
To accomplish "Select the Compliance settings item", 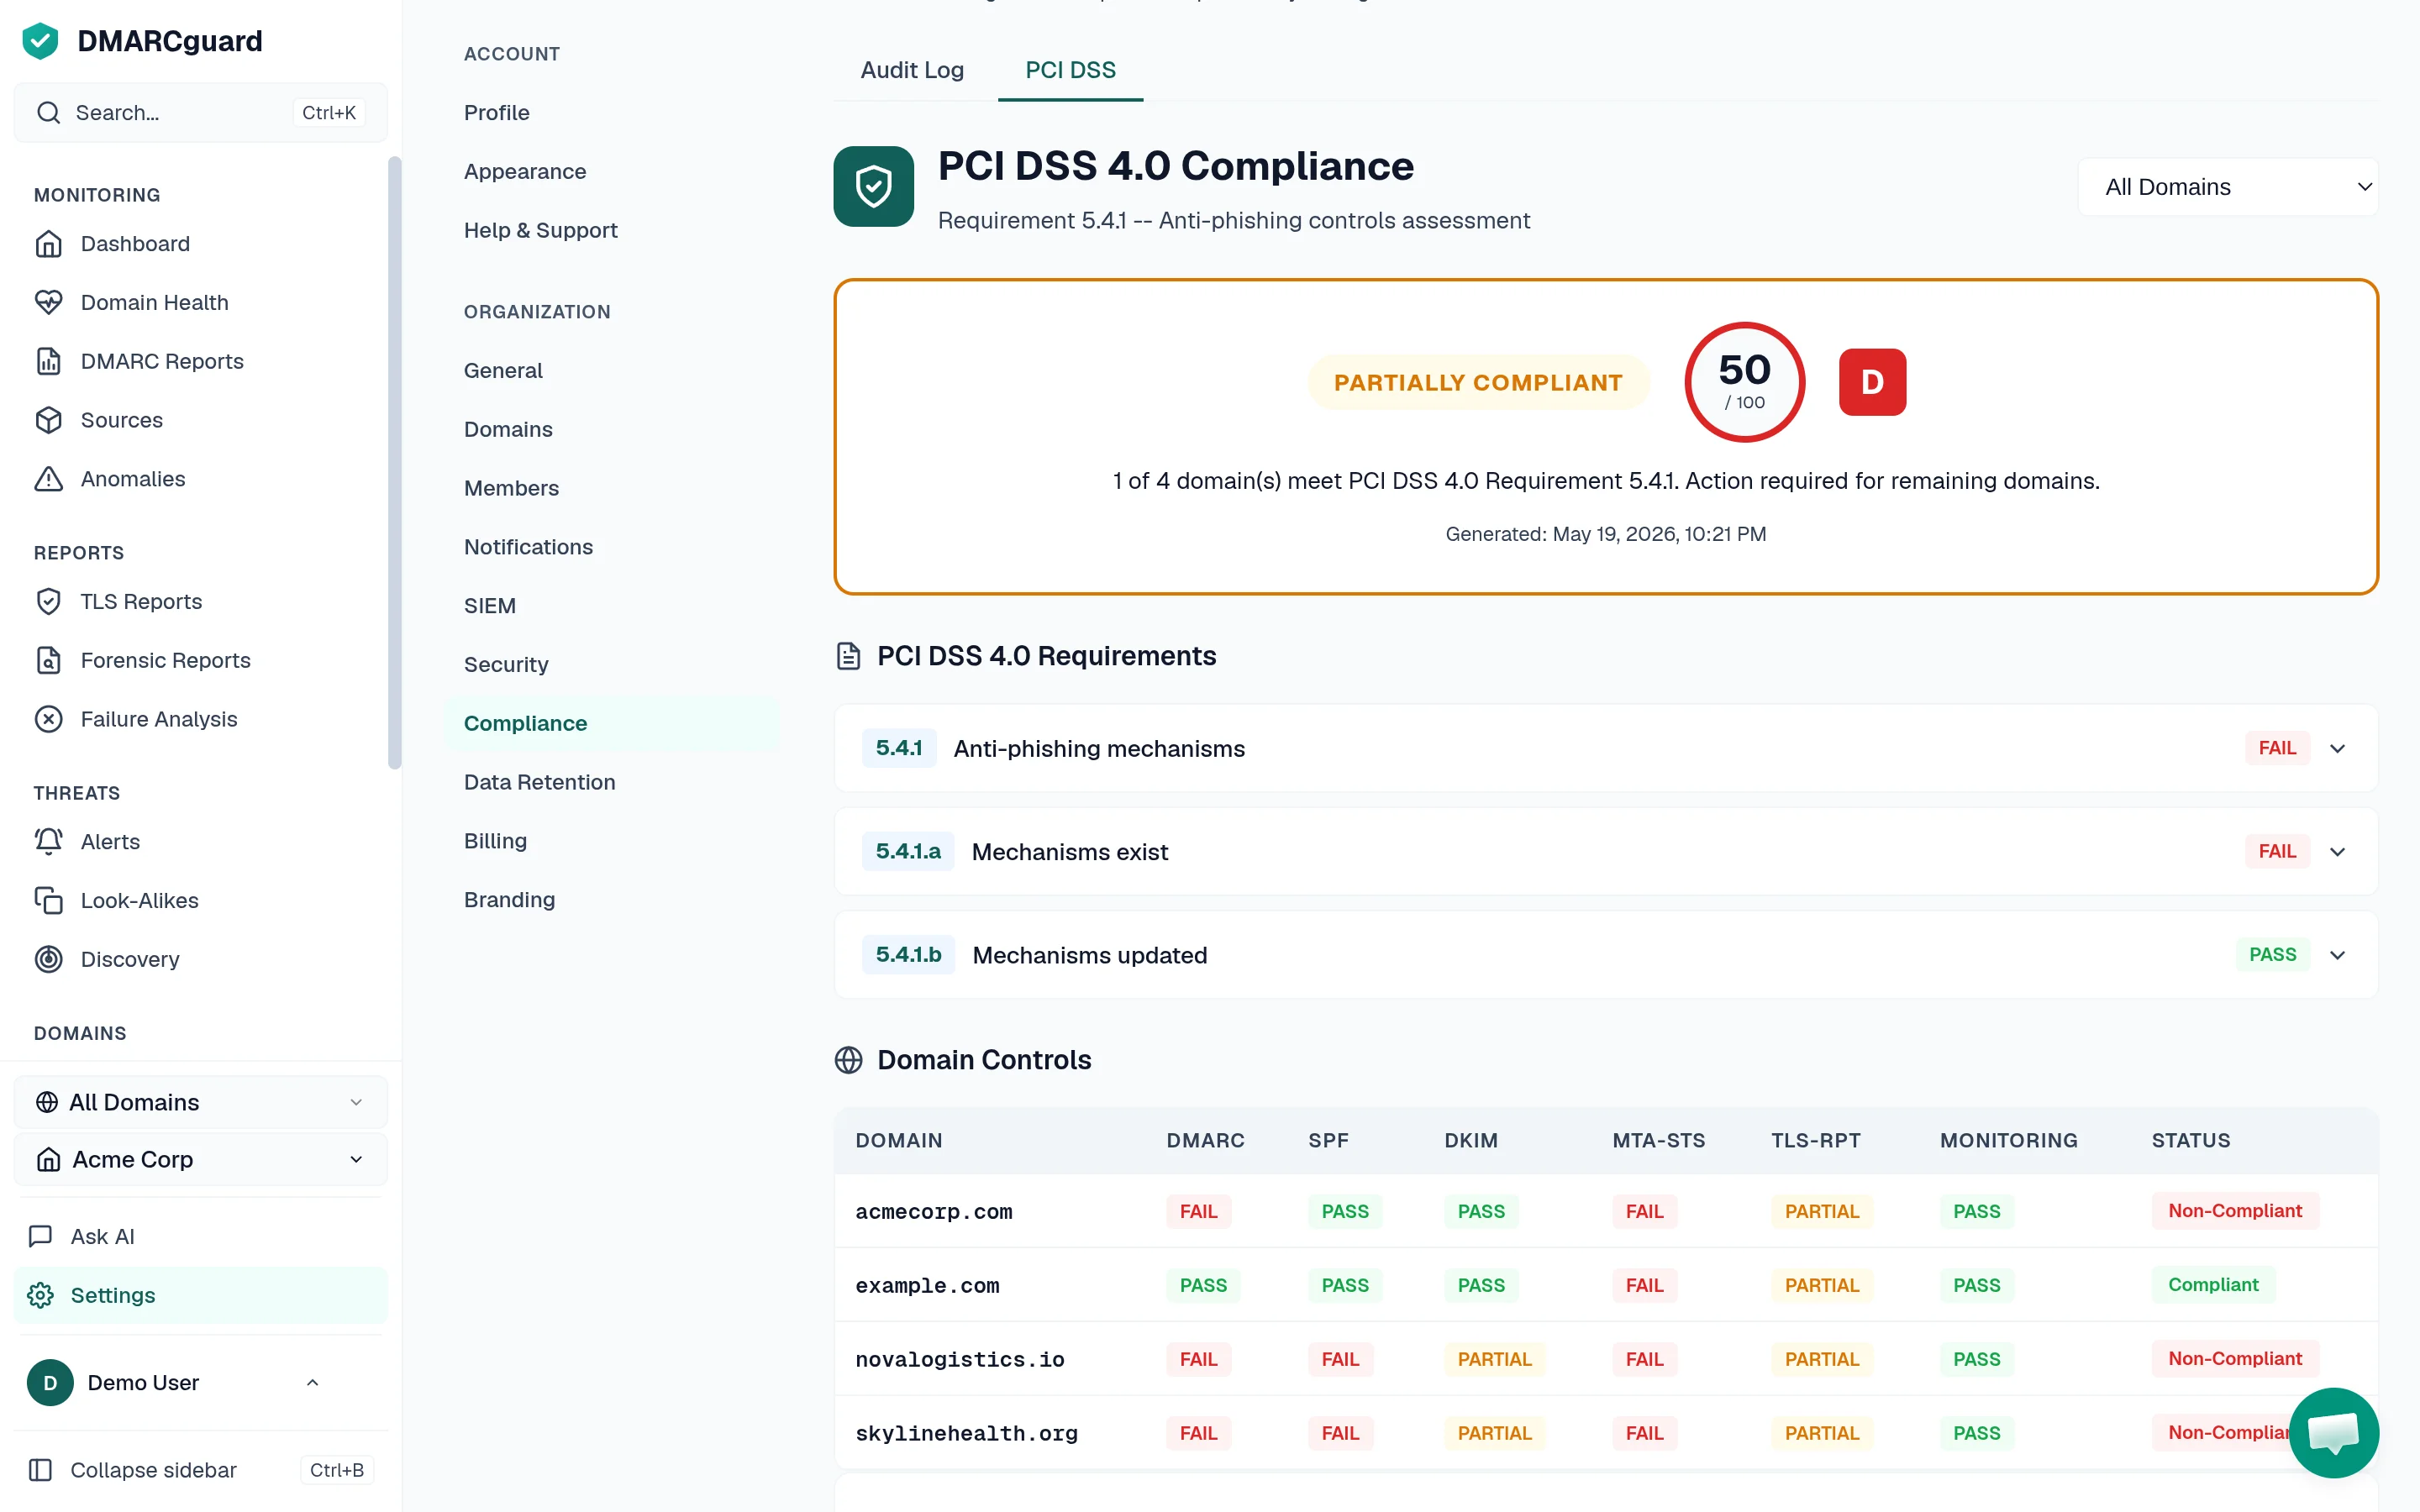I will click(x=612, y=723).
